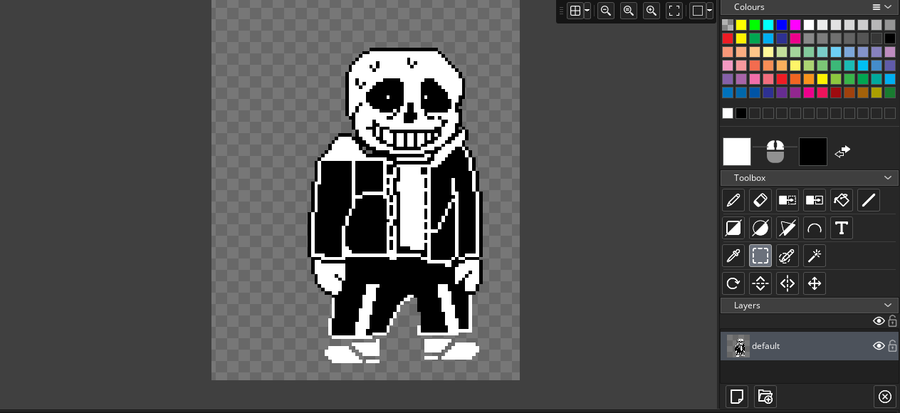Select the second colour replacer tool icon
900x413 pixels.
814,200
